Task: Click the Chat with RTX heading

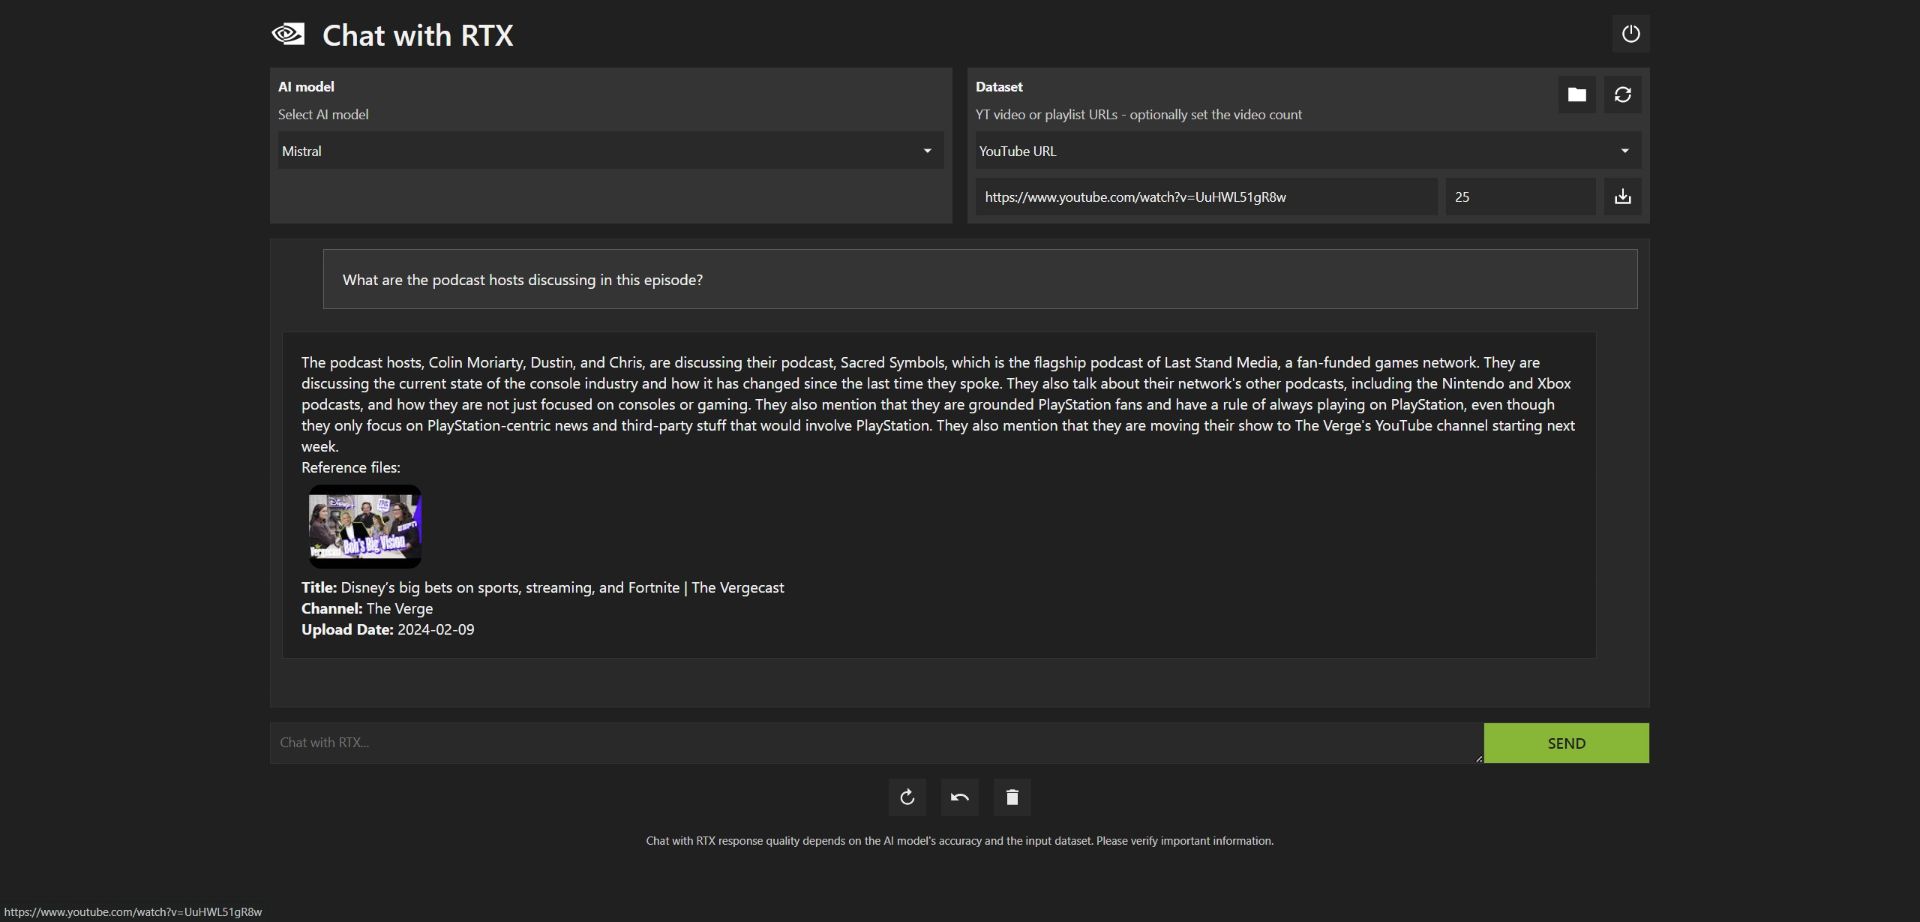Action: (x=417, y=36)
